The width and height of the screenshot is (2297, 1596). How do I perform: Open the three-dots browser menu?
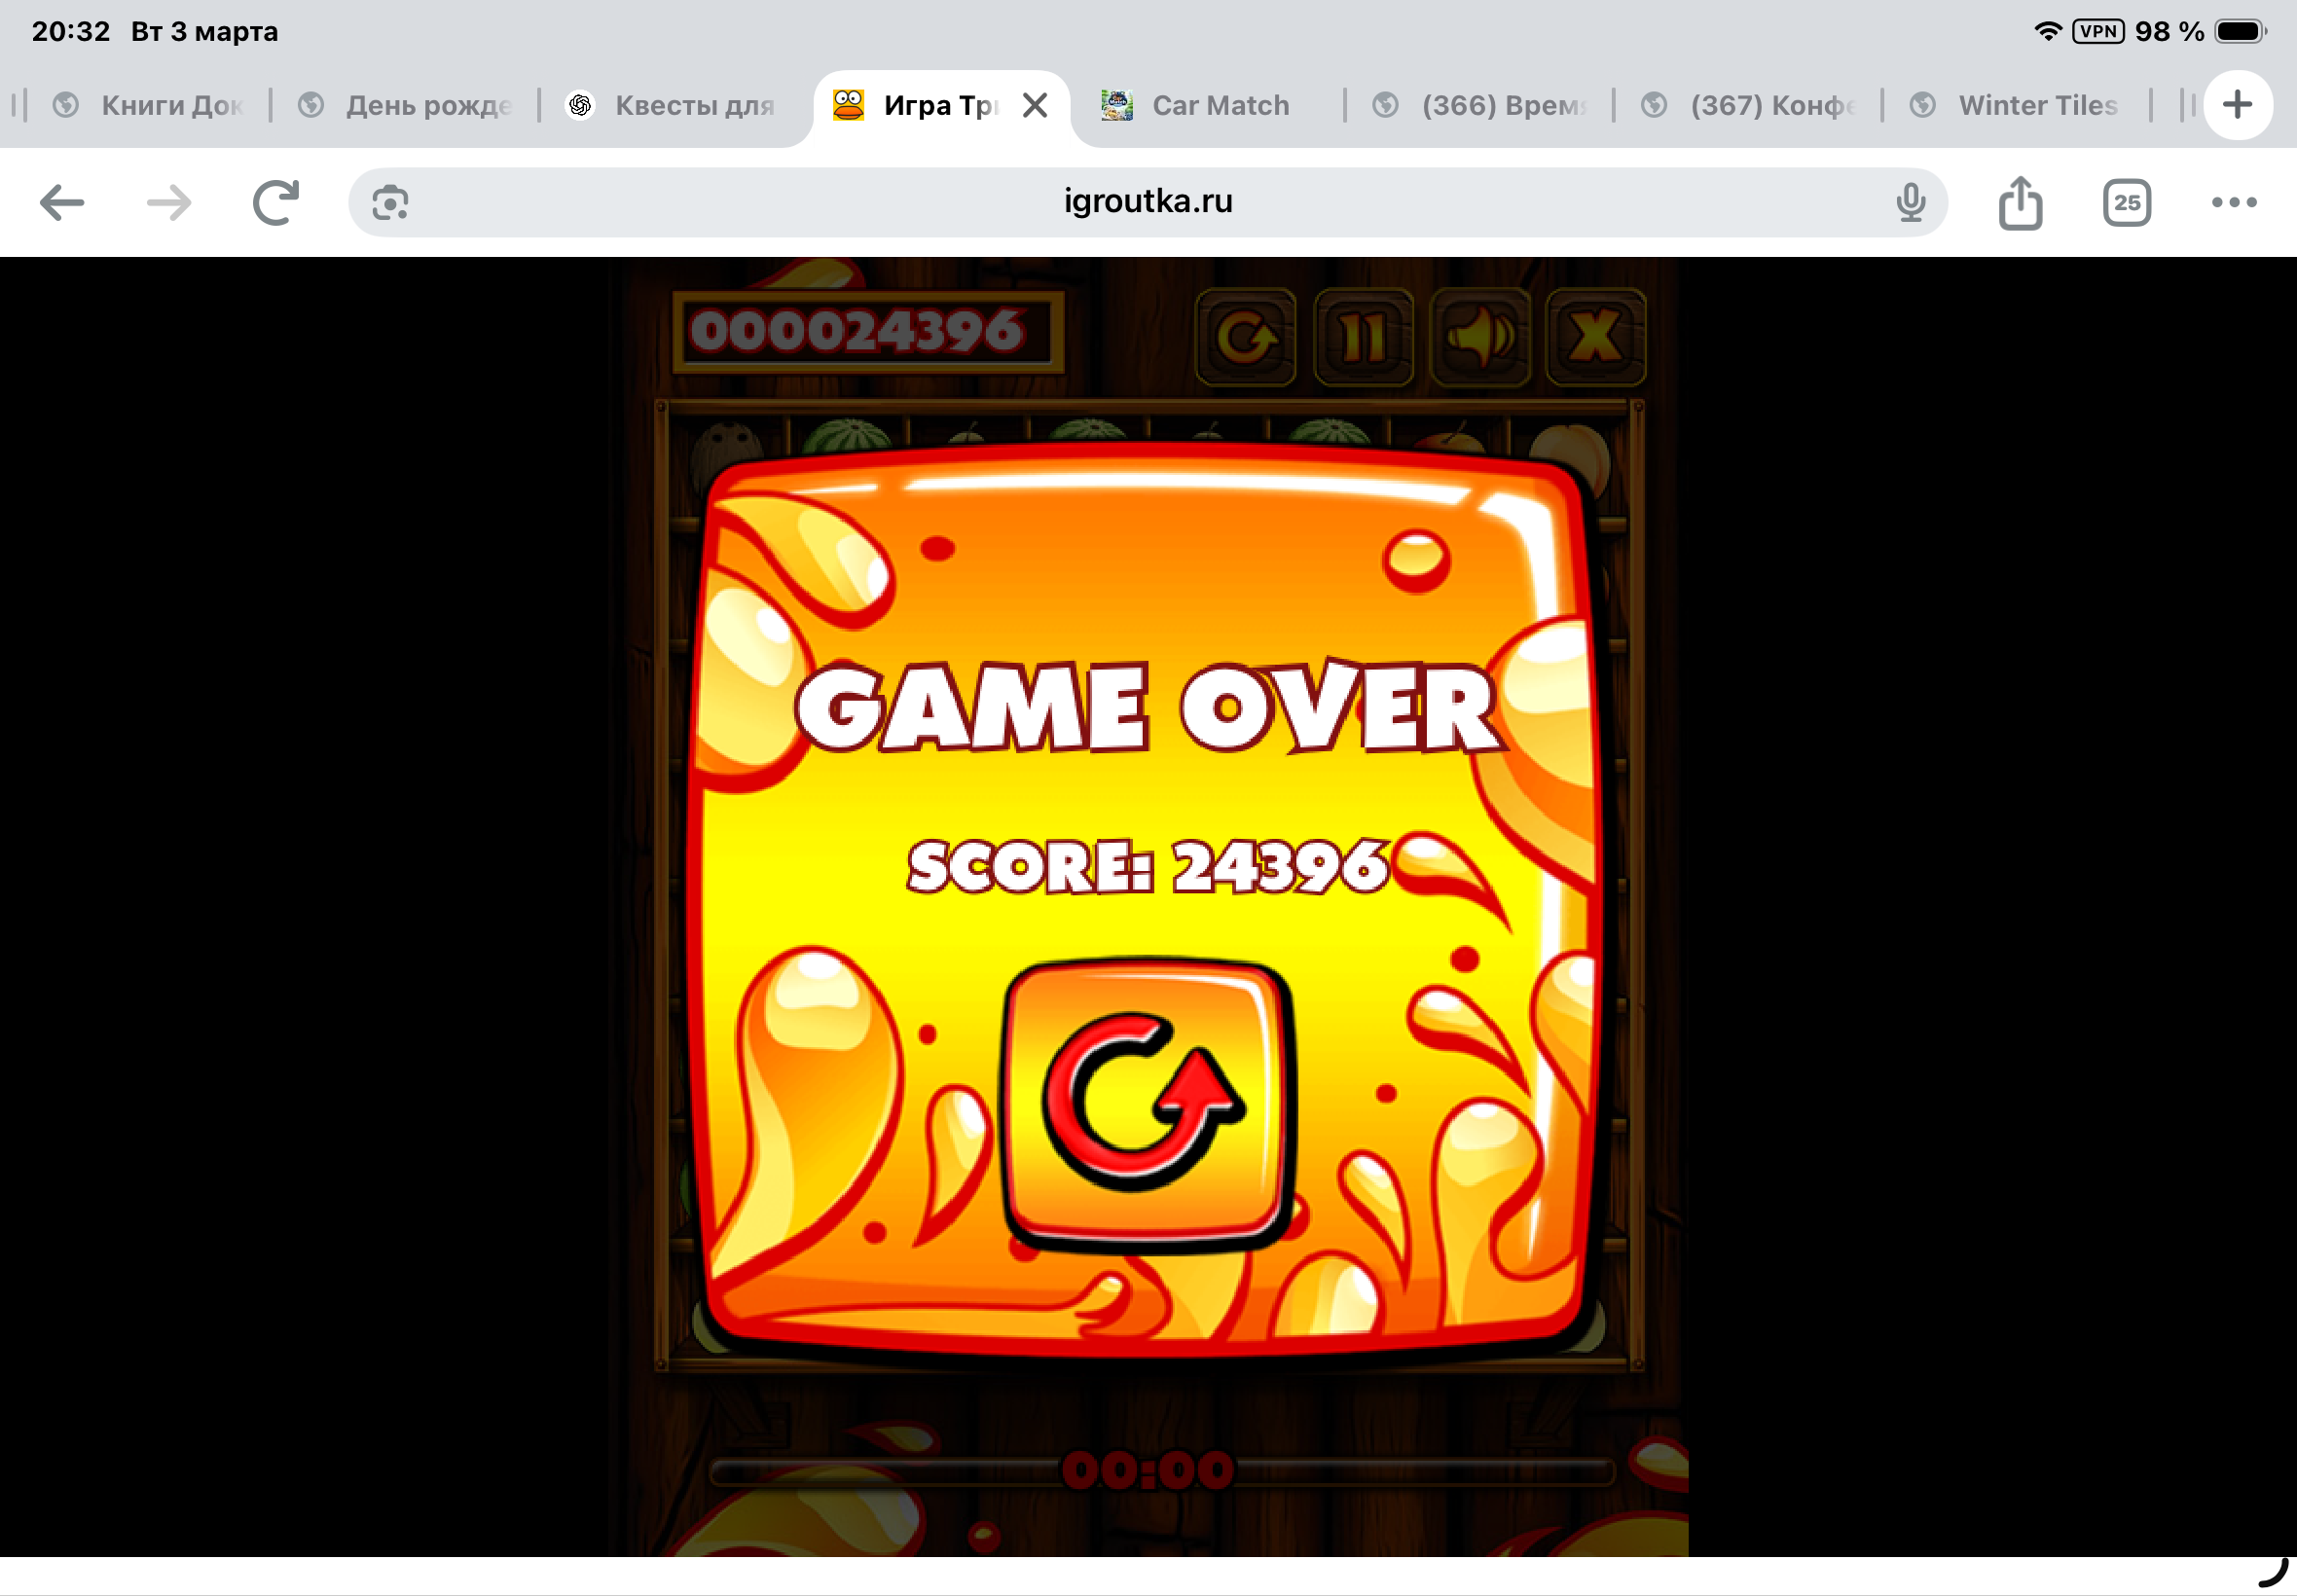tap(2233, 203)
